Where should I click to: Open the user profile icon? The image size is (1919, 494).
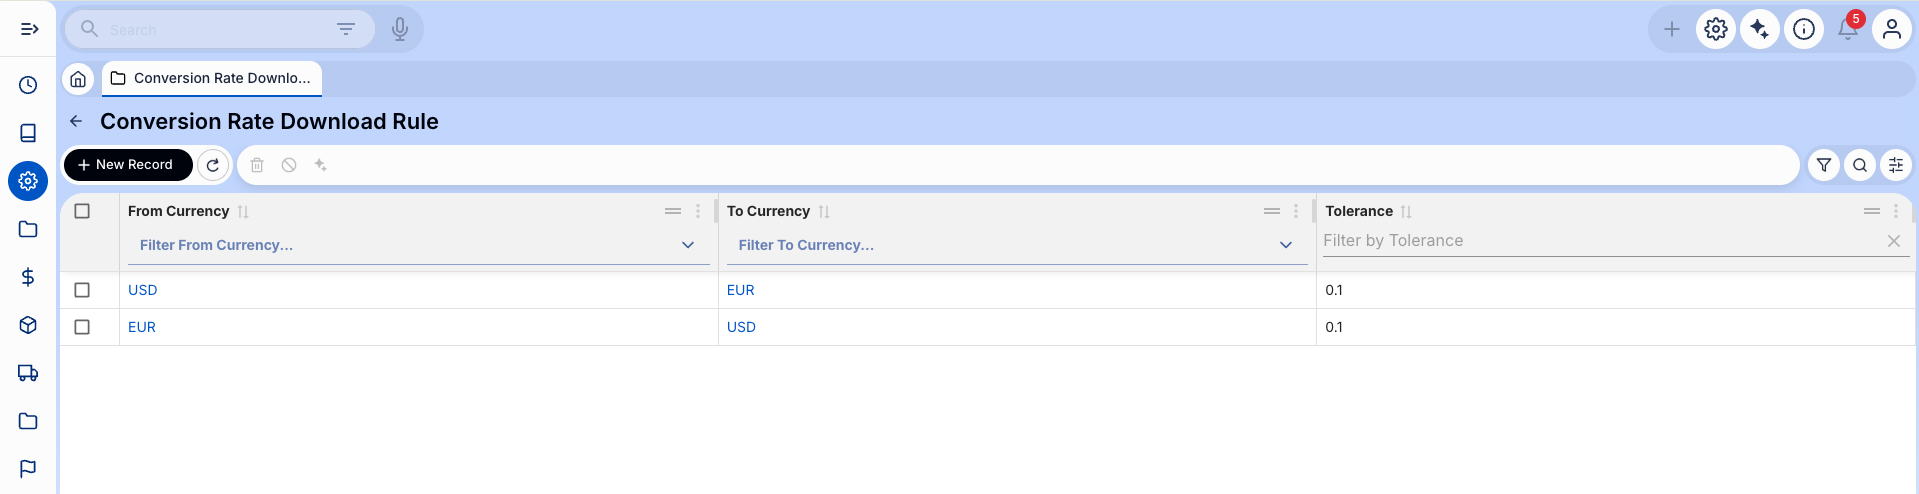click(x=1891, y=29)
